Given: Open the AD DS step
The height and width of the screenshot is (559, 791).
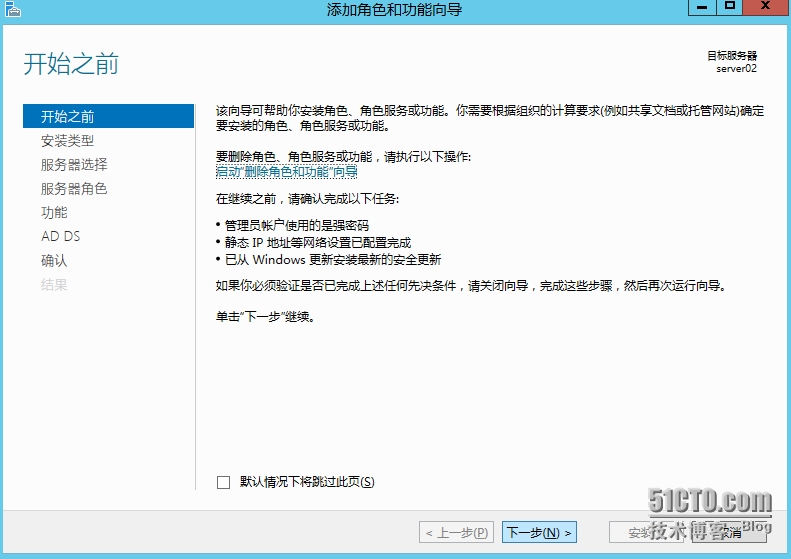Looking at the screenshot, I should (x=61, y=236).
